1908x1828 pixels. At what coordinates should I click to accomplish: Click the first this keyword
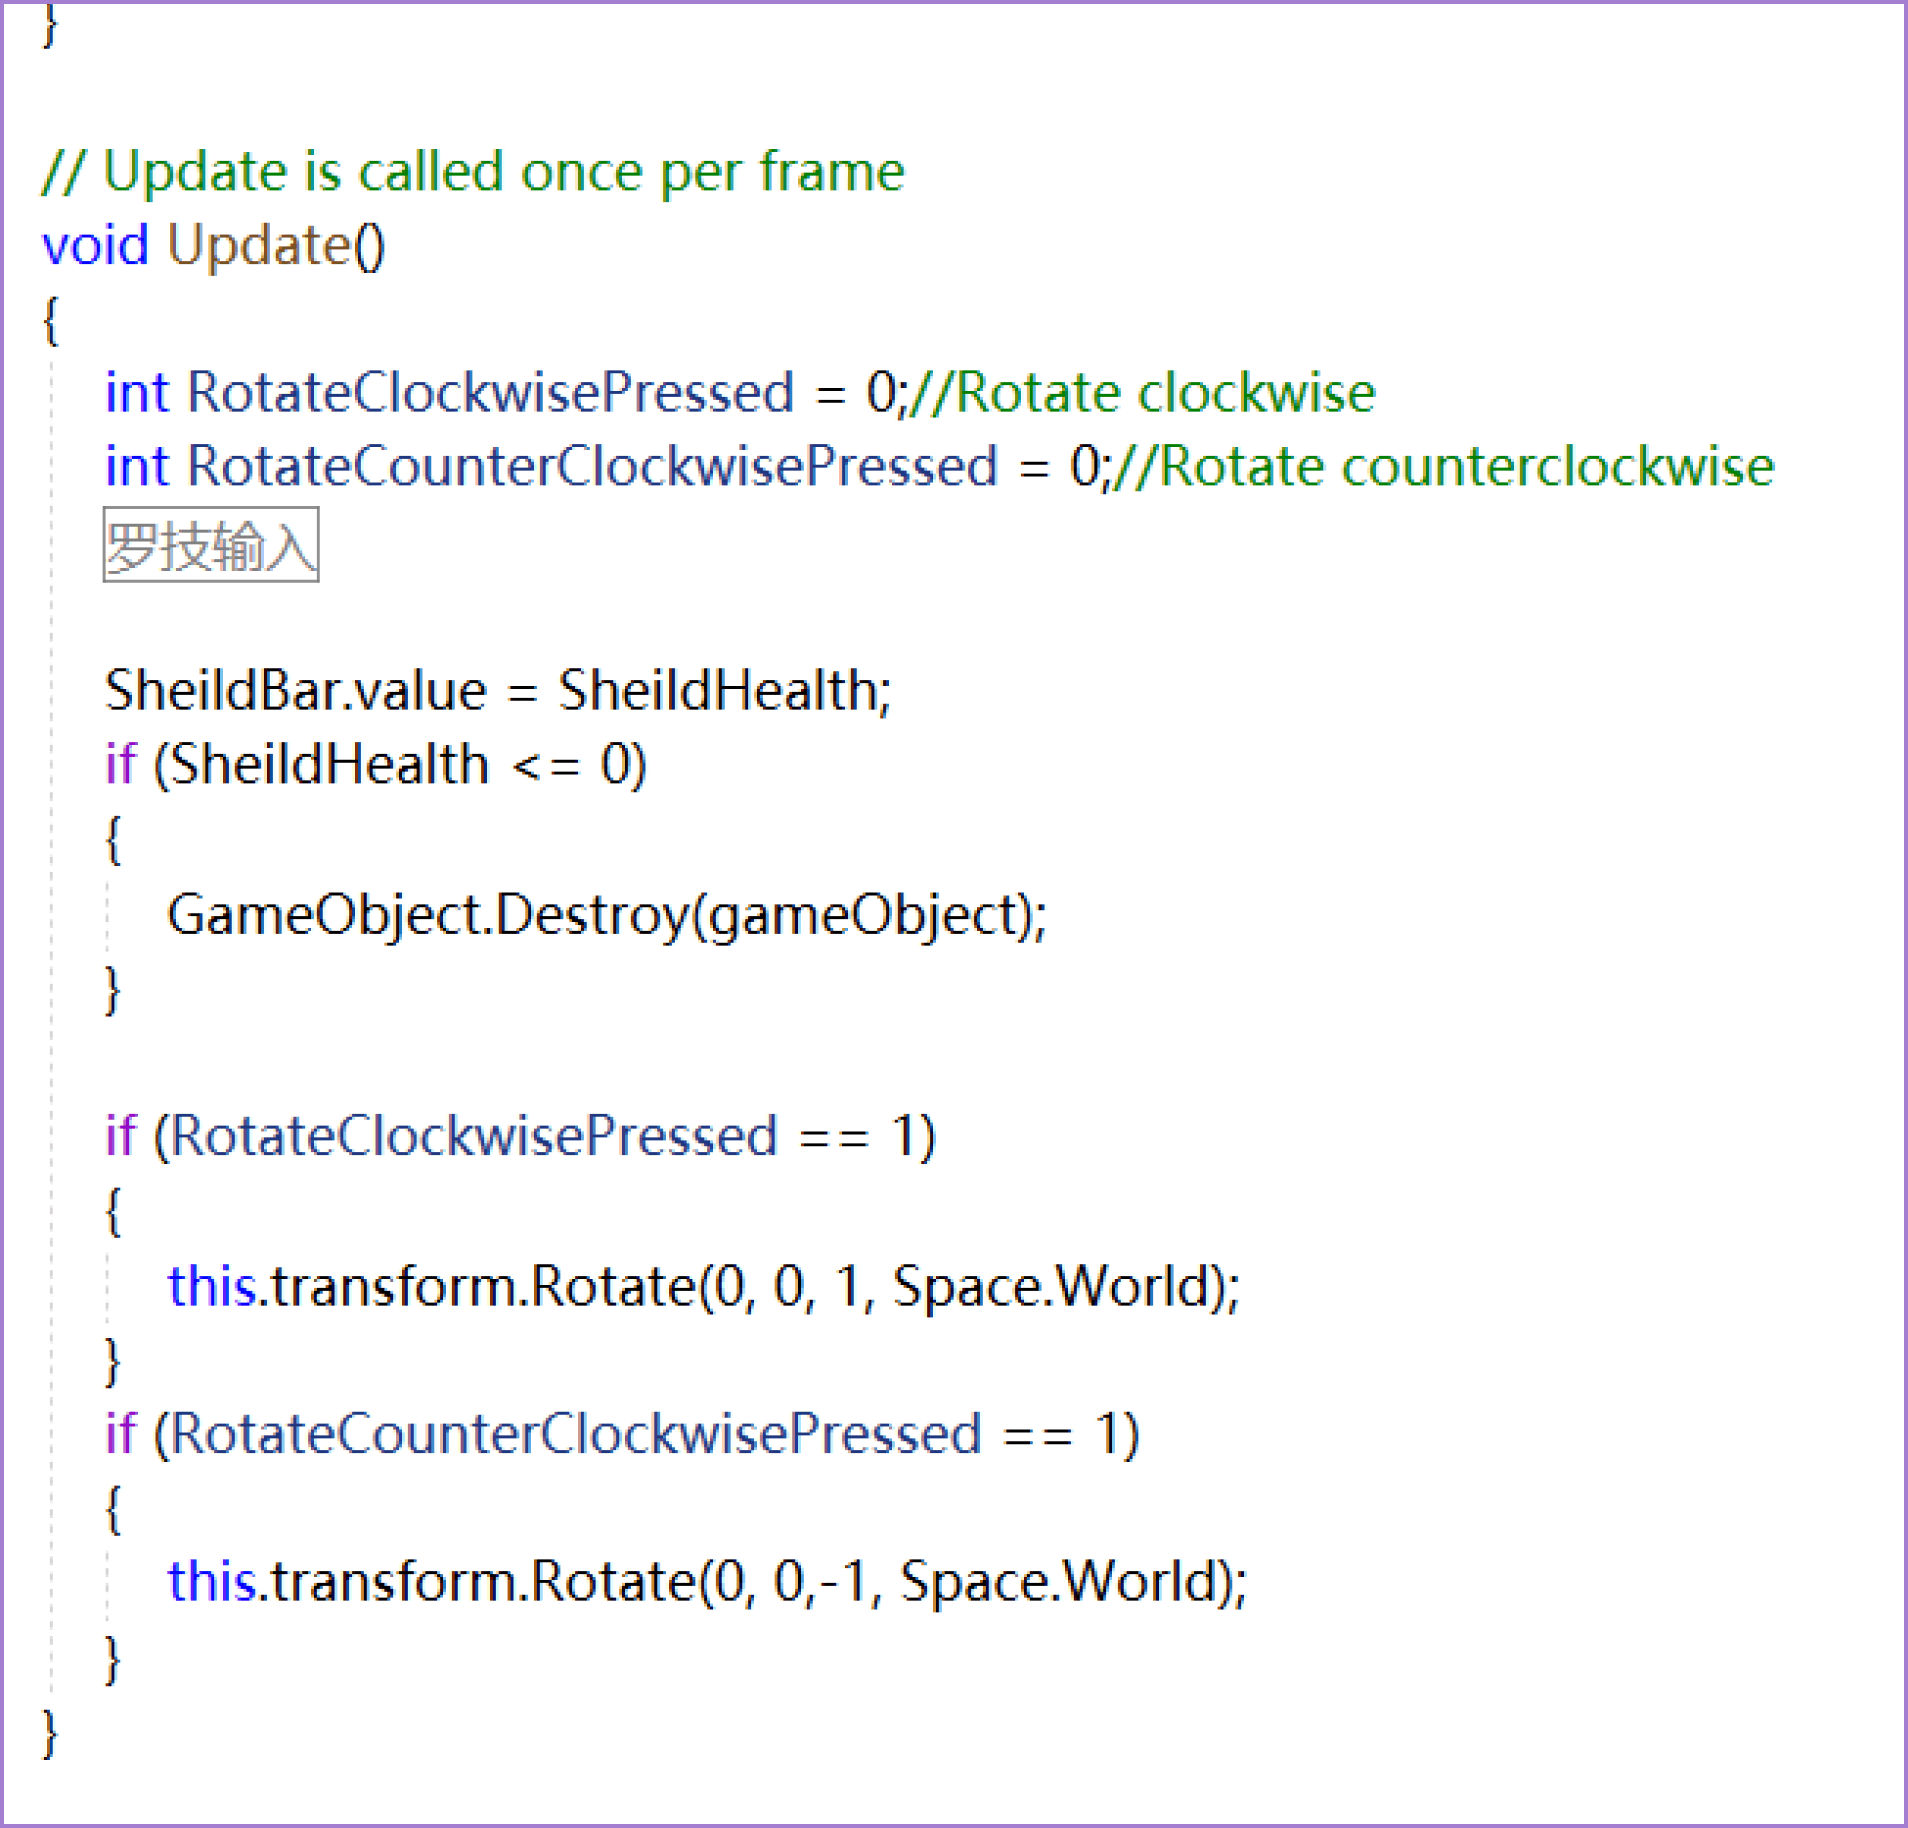pyautogui.click(x=212, y=1286)
